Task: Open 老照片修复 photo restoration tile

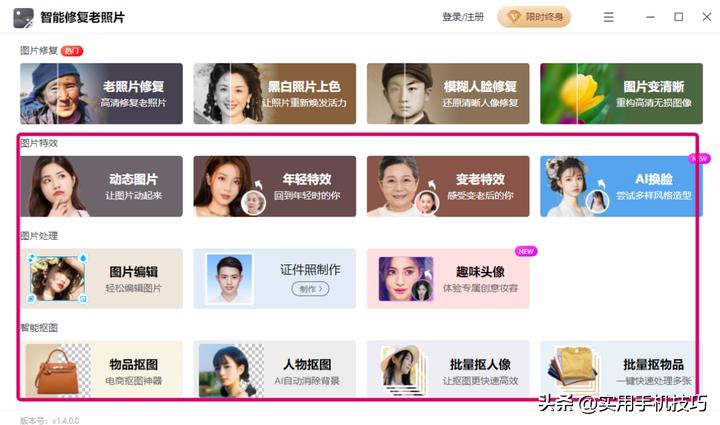Action: point(101,94)
